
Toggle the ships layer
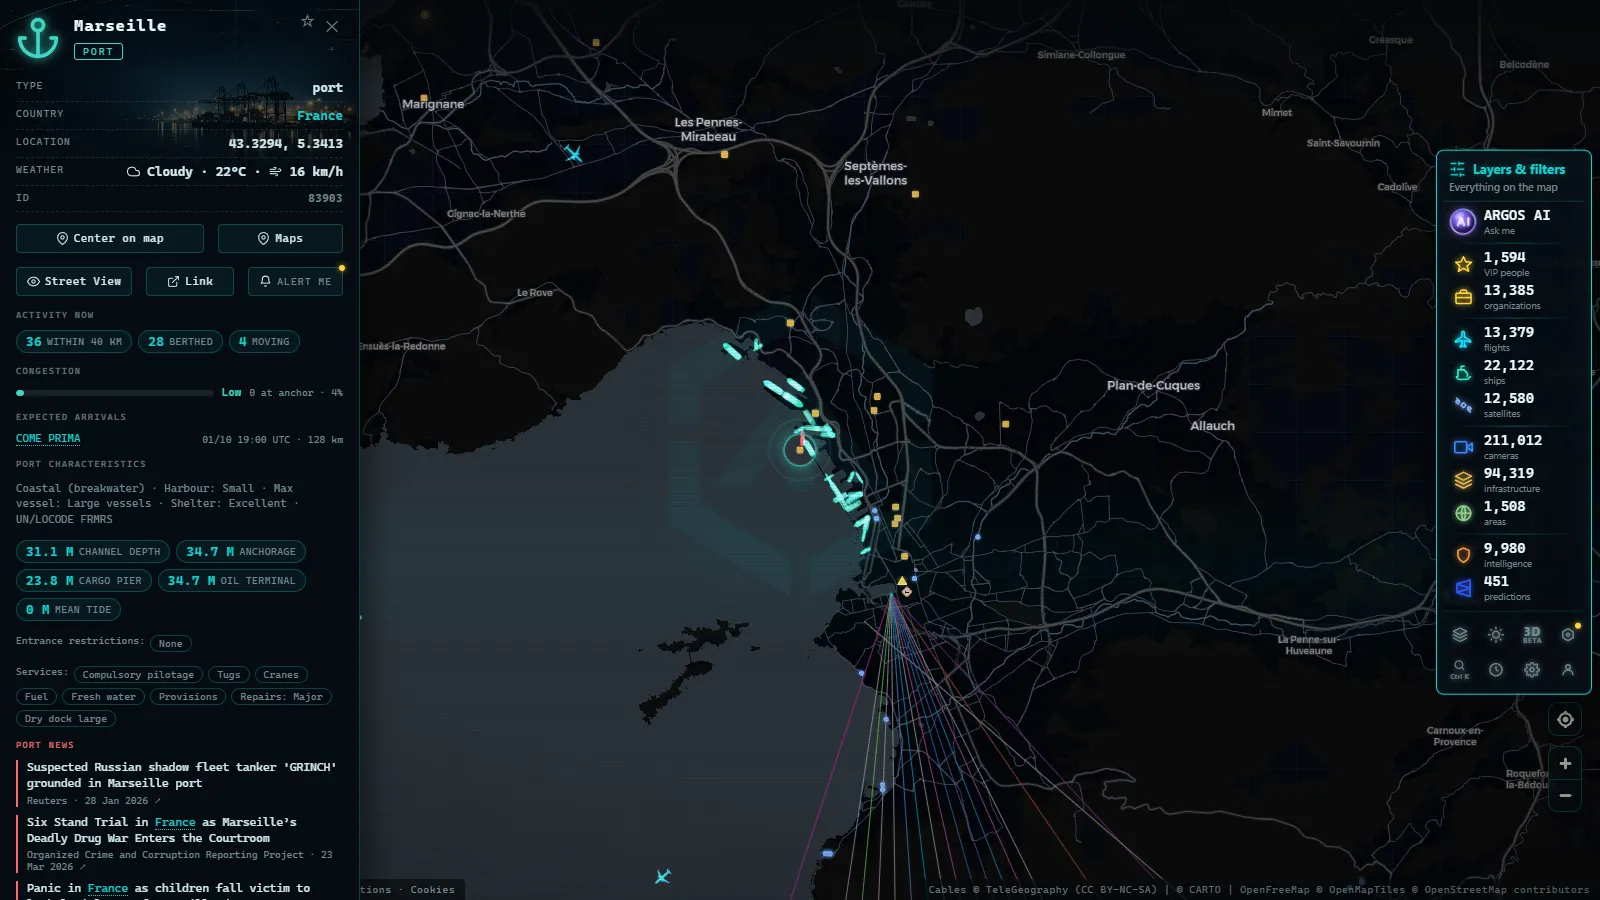[x=1513, y=372]
